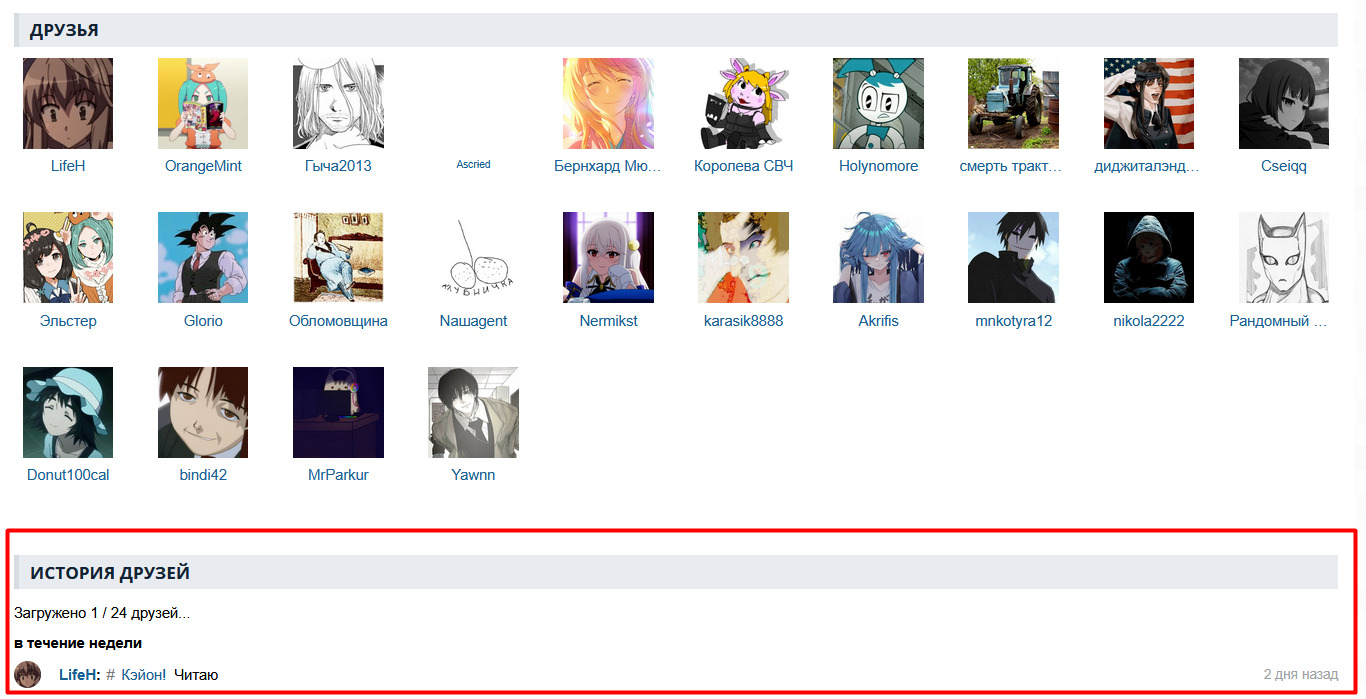1366x699 pixels.
Task: Open the karasik8888 username link
Action: [743, 321]
